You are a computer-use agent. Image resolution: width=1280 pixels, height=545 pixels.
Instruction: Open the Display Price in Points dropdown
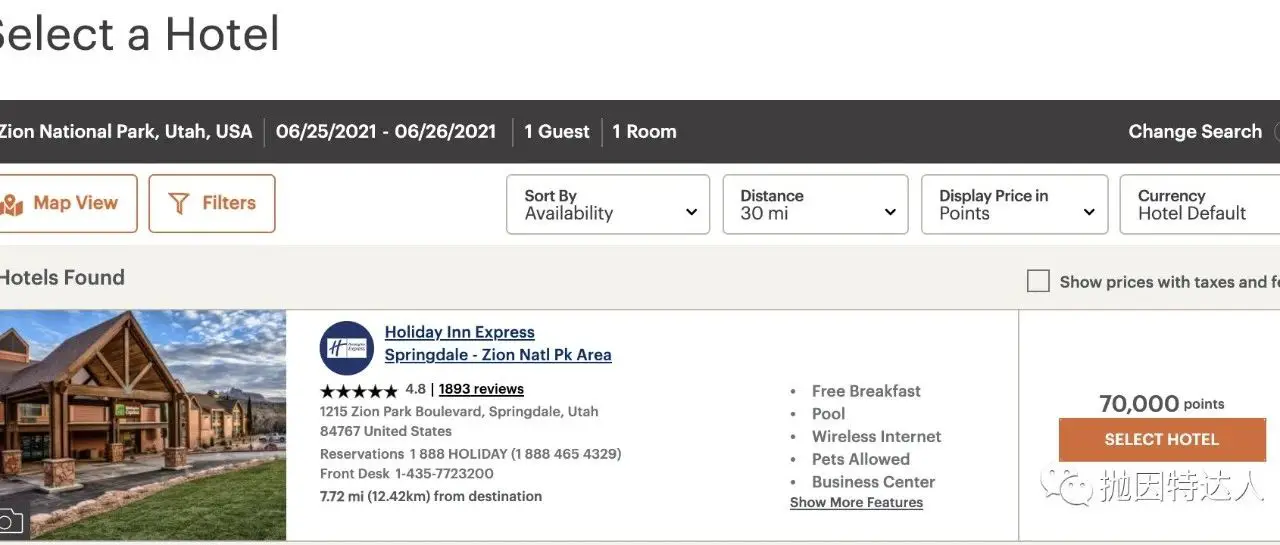coord(1015,205)
